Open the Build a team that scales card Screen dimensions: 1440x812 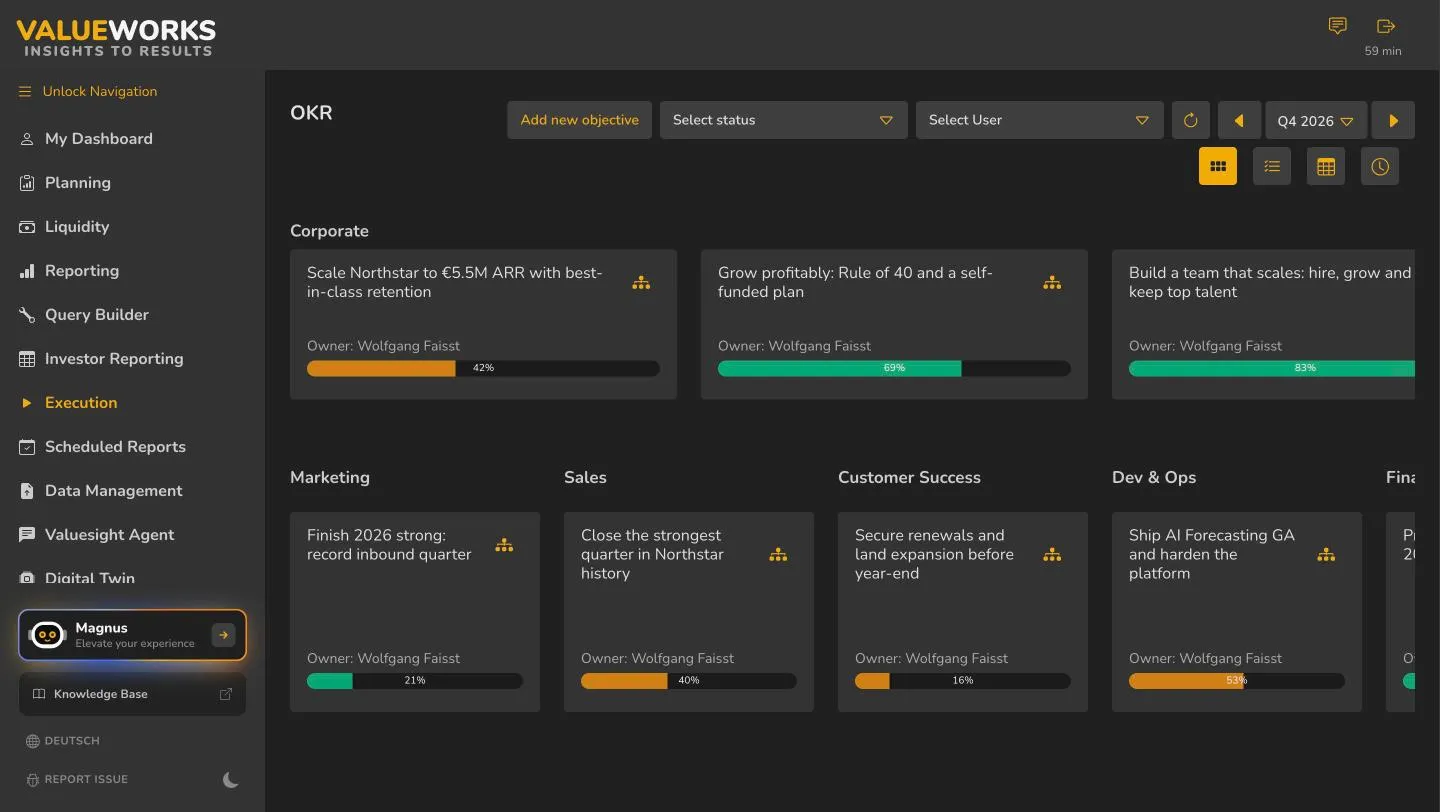click(1263, 324)
